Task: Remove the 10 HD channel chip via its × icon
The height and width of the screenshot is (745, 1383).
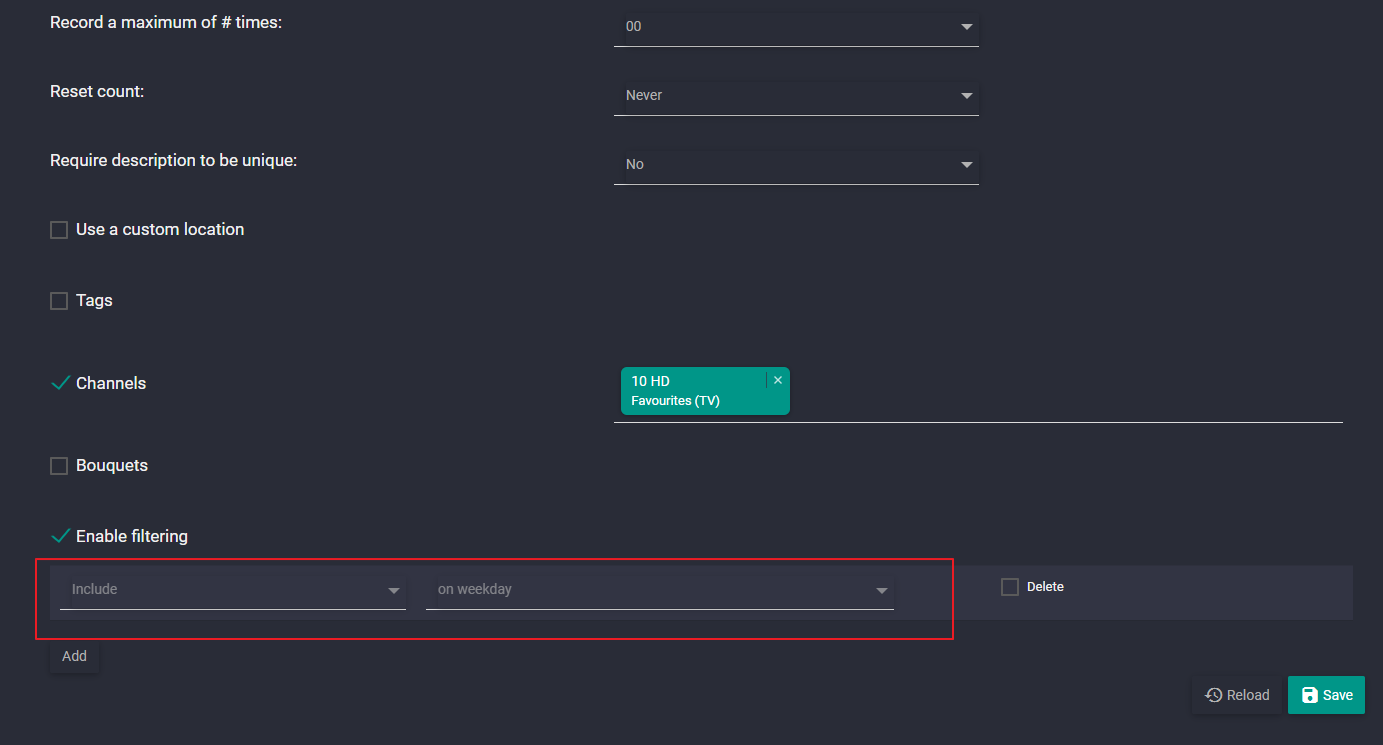Action: (778, 379)
